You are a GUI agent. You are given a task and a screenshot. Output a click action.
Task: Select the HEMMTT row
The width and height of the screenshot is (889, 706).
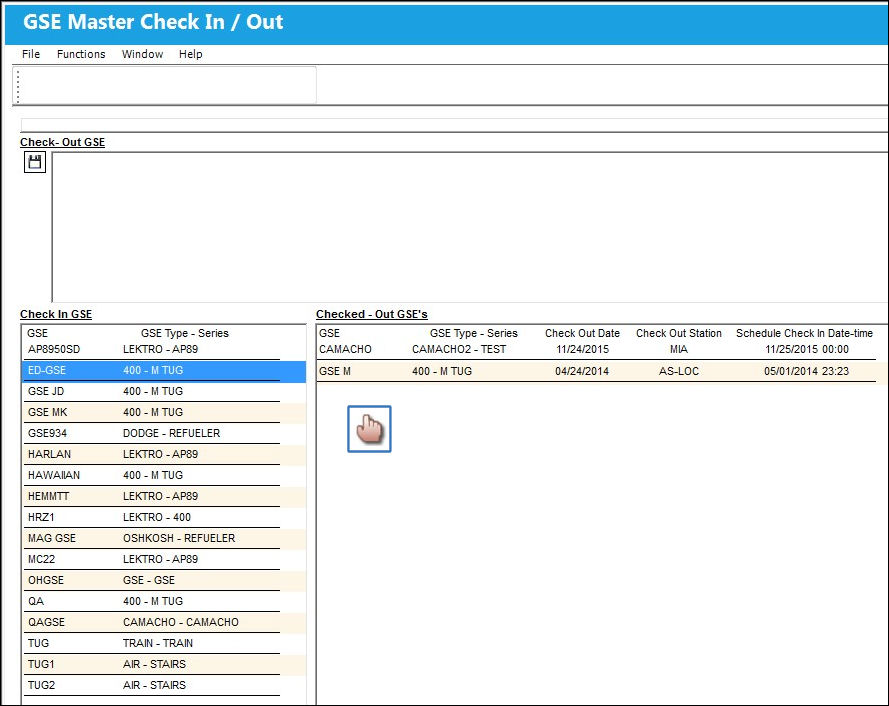(x=164, y=496)
